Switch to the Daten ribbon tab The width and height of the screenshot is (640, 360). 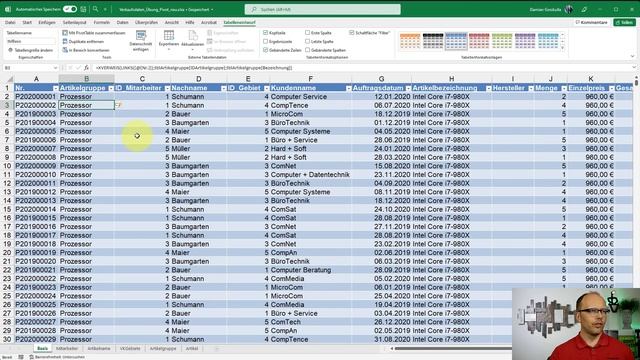(122, 22)
